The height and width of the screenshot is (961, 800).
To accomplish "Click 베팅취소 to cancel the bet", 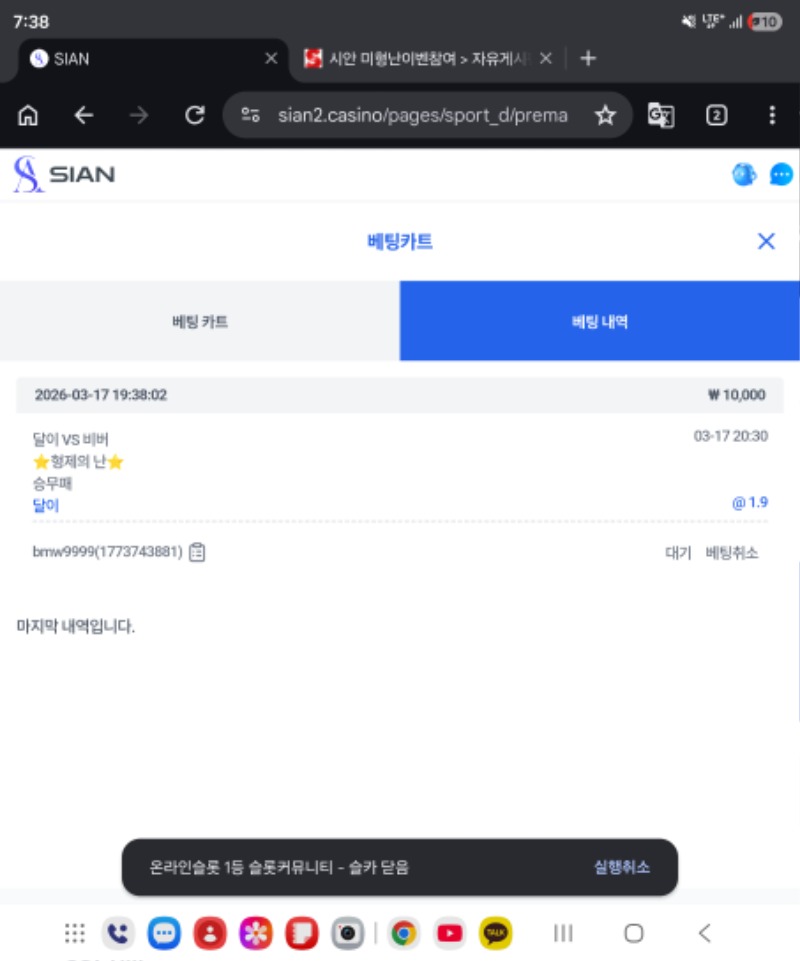I will [732, 553].
